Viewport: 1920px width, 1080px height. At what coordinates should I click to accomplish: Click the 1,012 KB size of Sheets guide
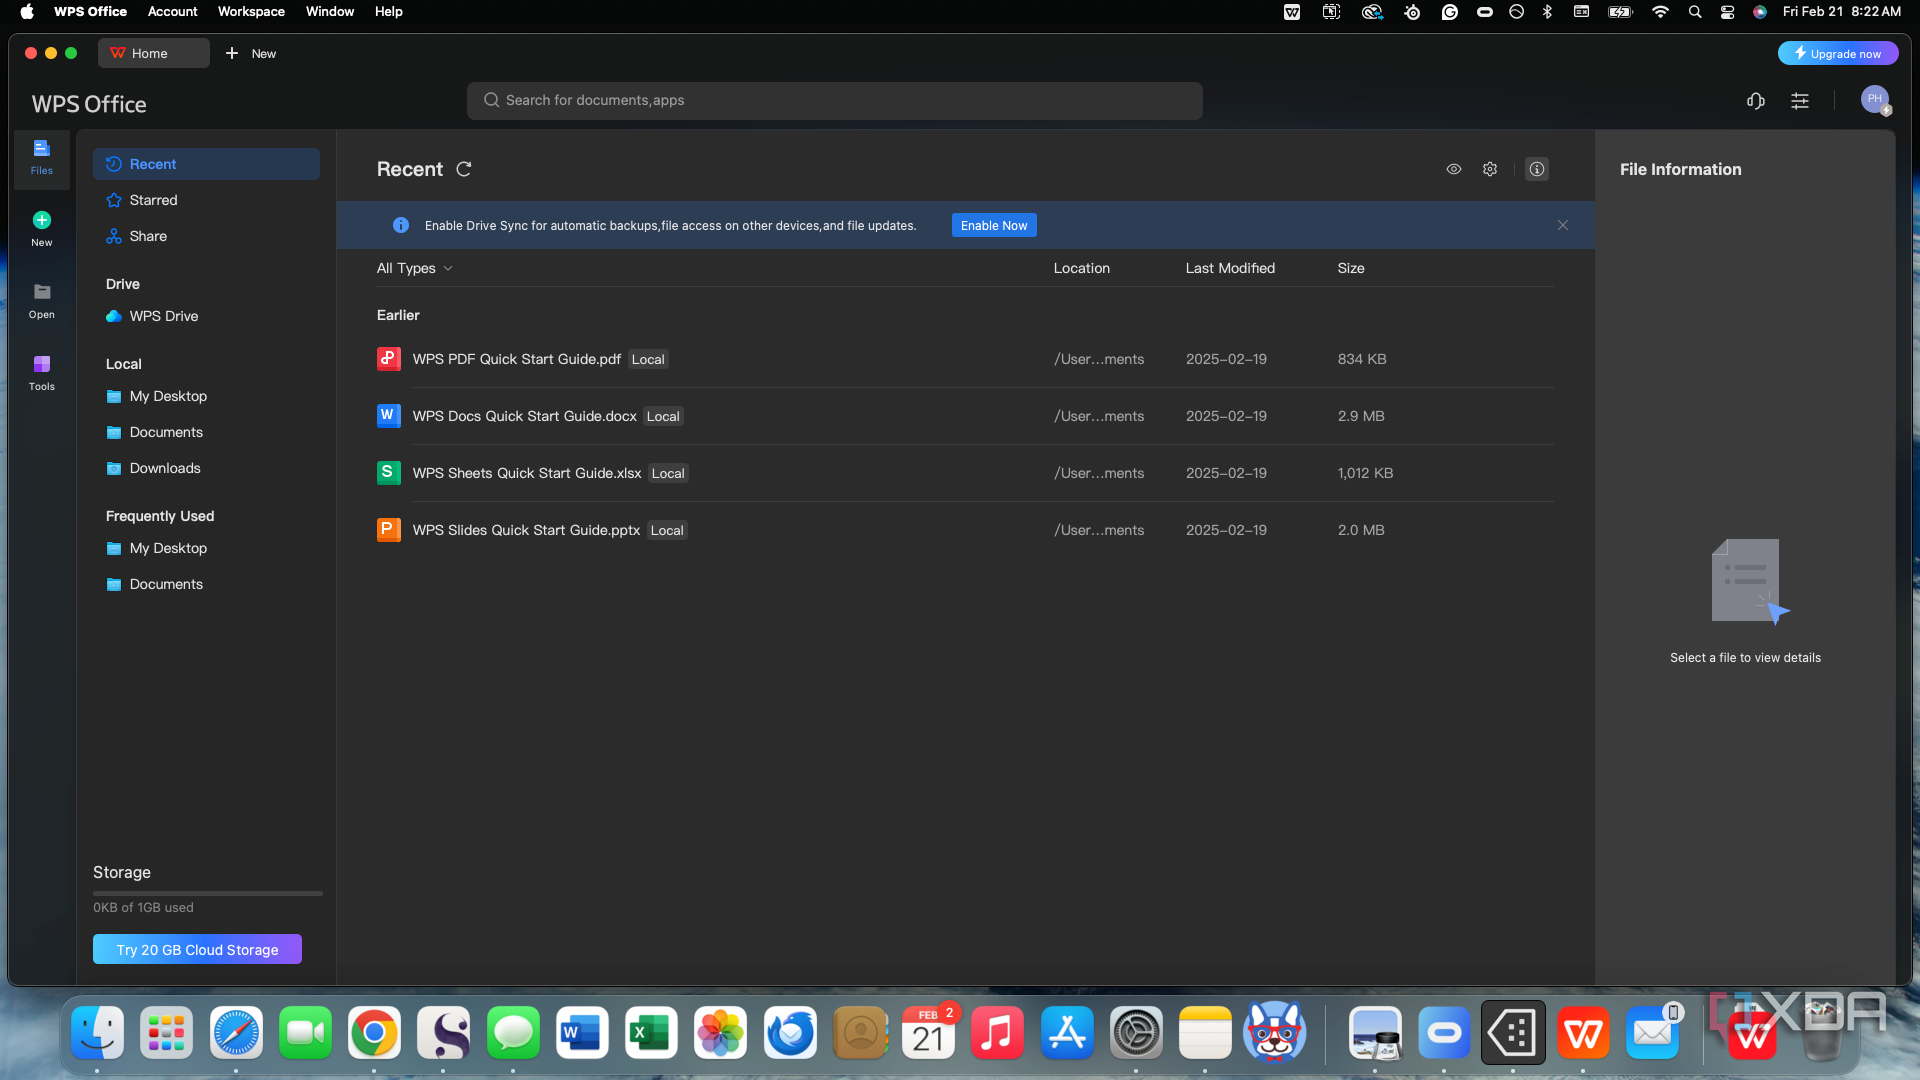tap(1365, 473)
